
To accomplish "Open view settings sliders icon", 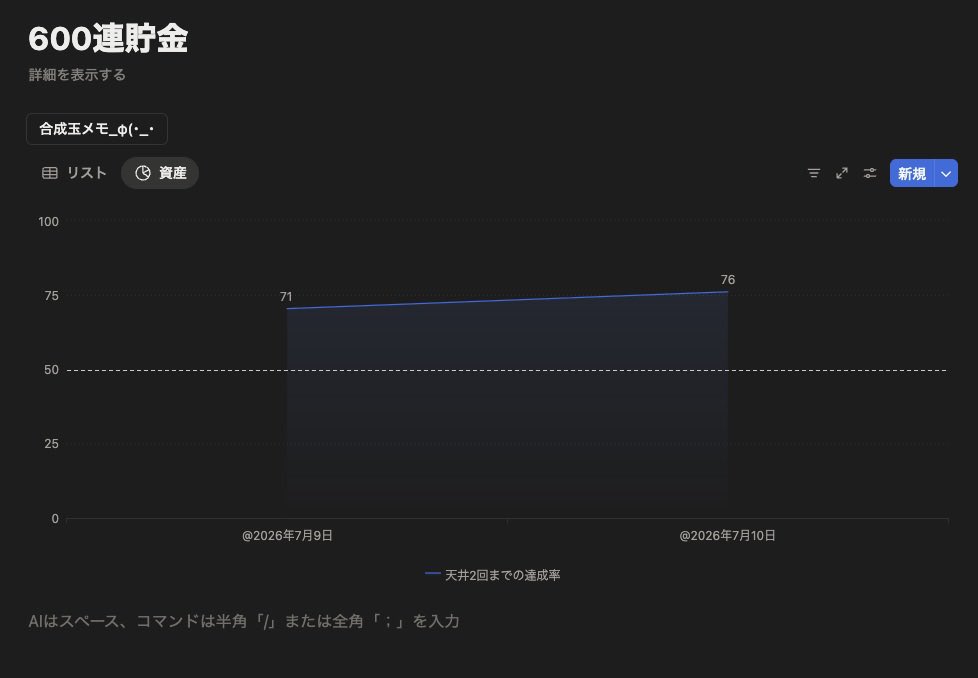I will pos(869,173).
